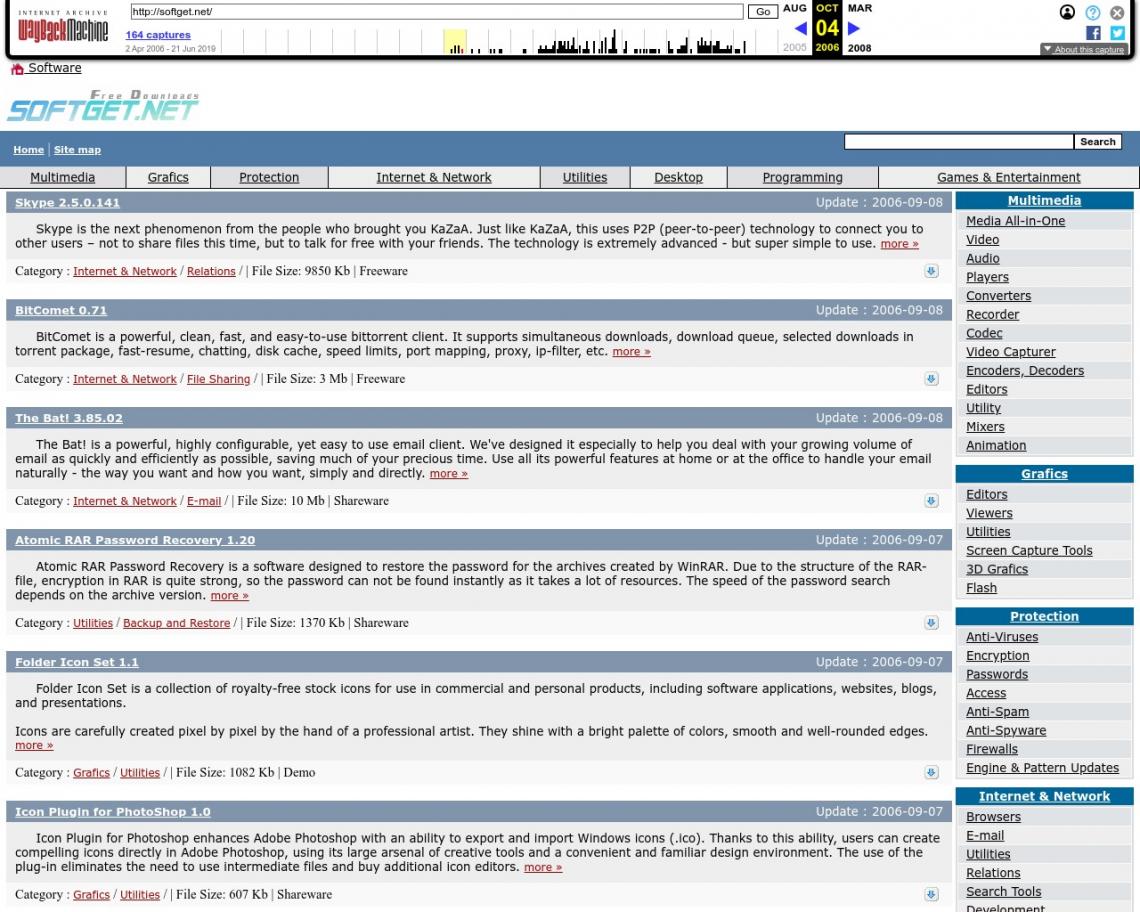Click the Search button
Image resolution: width=1140 pixels, height=912 pixels.
point(1097,142)
